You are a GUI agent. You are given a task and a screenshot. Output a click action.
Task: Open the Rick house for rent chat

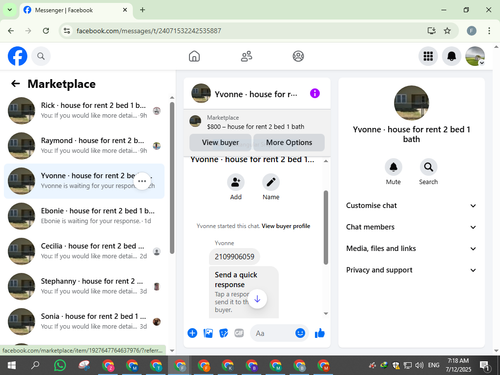pyautogui.click(x=84, y=110)
